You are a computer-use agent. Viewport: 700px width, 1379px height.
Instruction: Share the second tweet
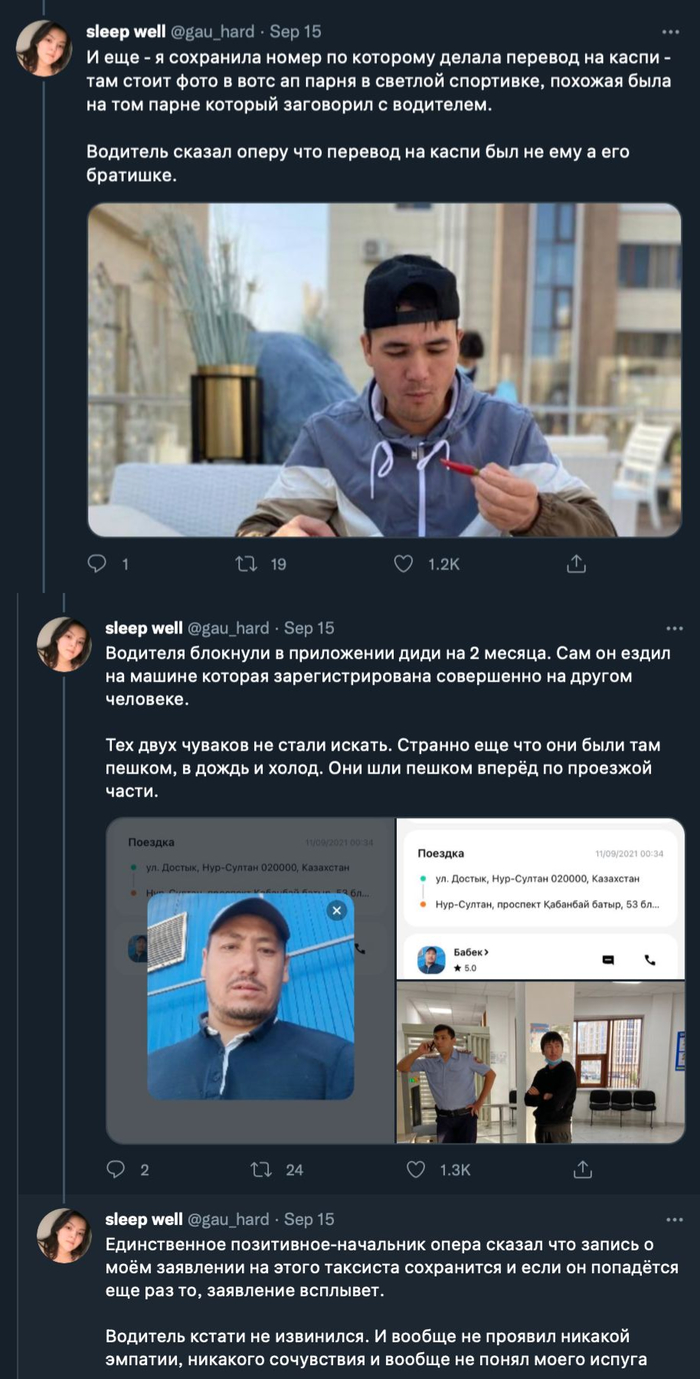tap(584, 1169)
